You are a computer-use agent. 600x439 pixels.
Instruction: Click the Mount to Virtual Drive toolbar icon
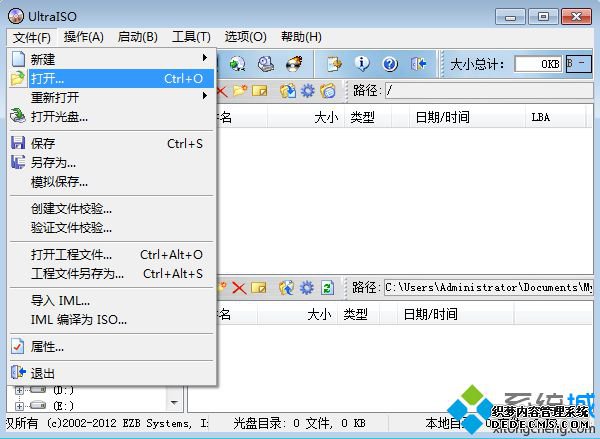238,64
